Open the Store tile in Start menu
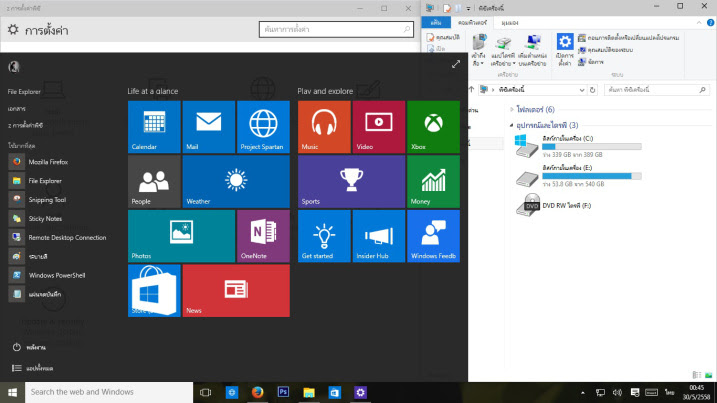717x403 pixels. [154, 290]
